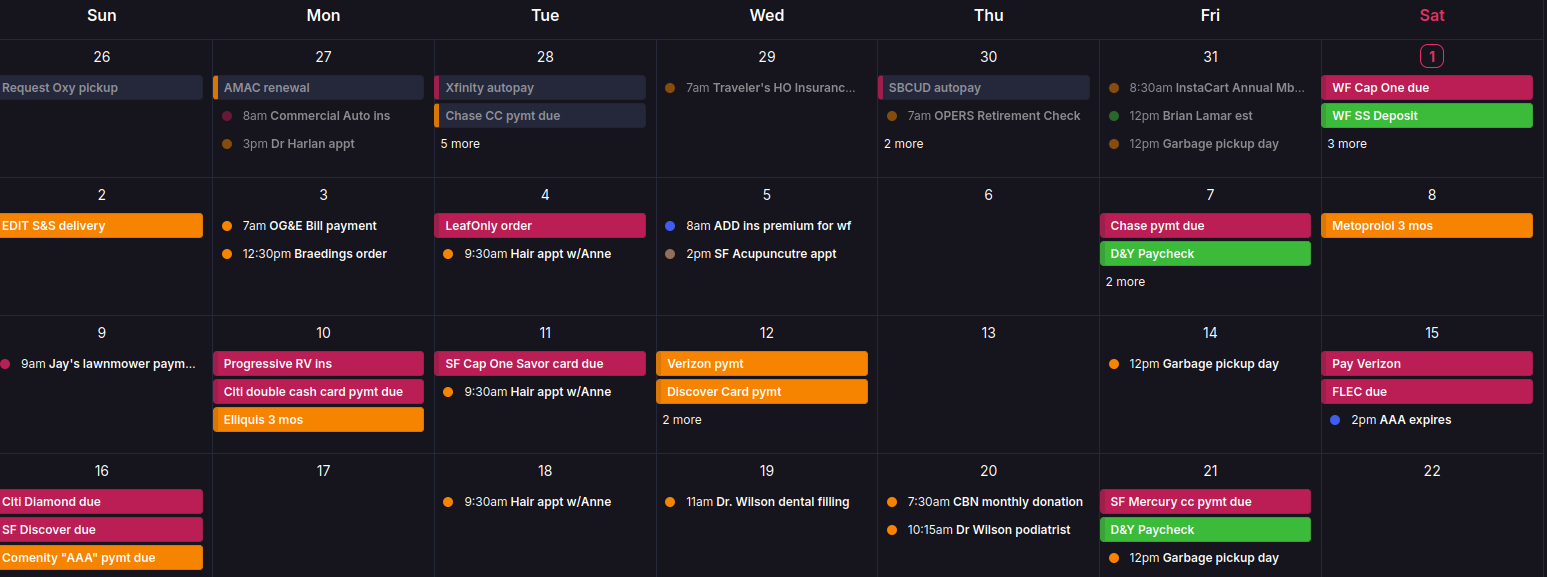Expand "3 more" events on Saturday 1
Image resolution: width=1547 pixels, height=577 pixels.
click(1347, 144)
